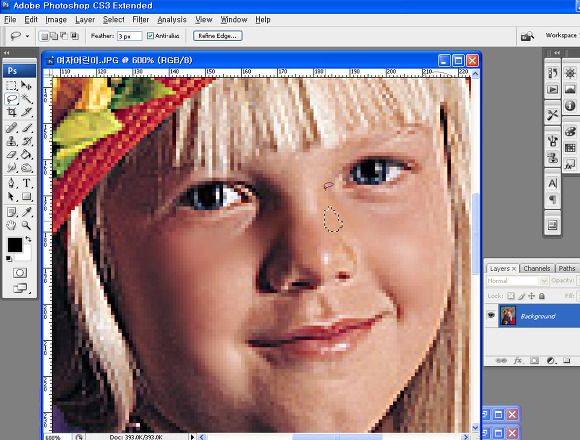The height and width of the screenshot is (440, 580).
Task: Open the Info panel icon
Action: [570, 106]
